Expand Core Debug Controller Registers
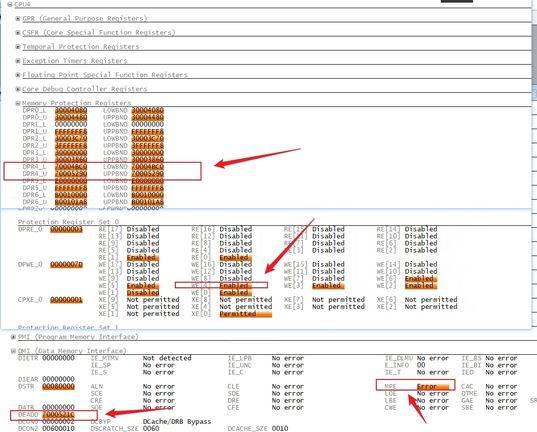The width and height of the screenshot is (537, 432). [18, 89]
